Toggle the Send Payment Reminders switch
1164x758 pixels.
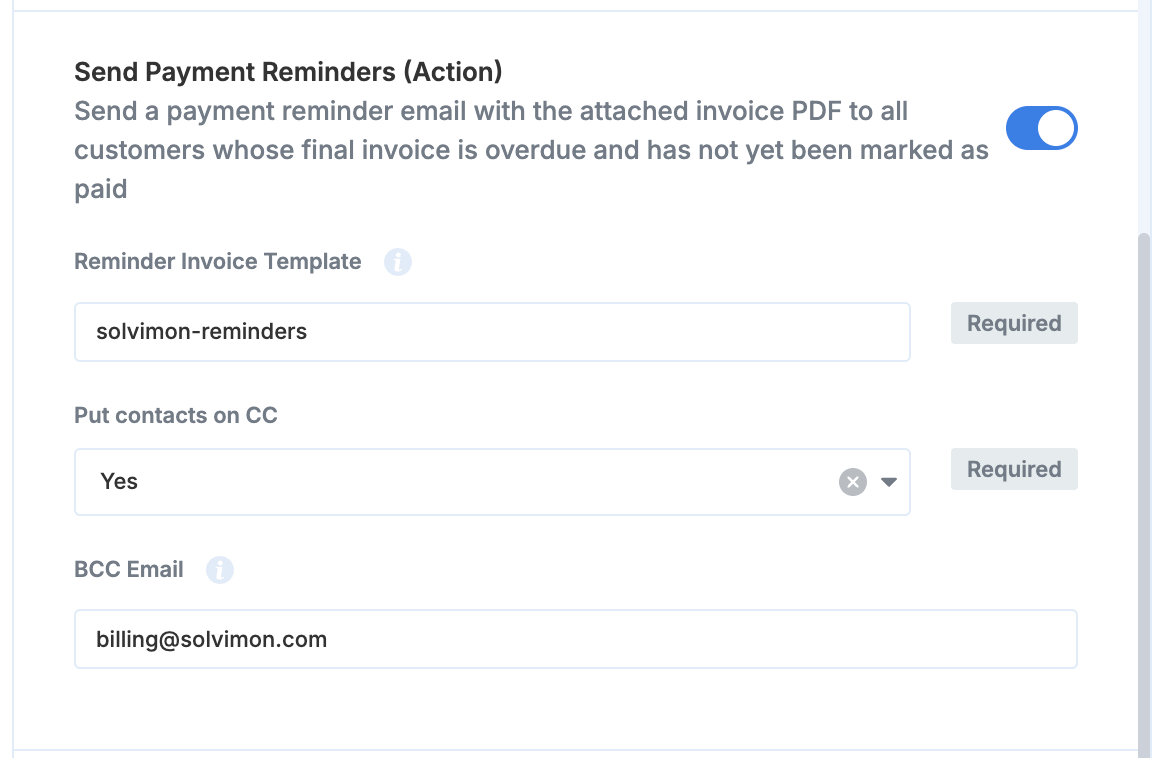1041,129
